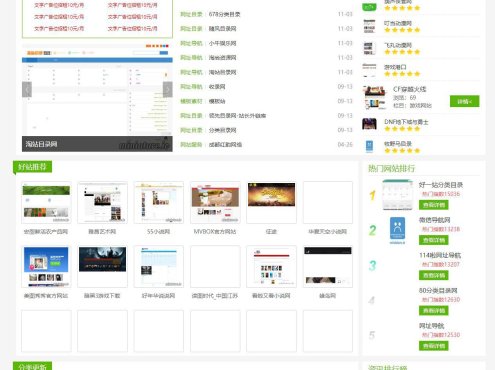Image resolution: width=495 pixels, height=370 pixels.
Task: Show the previous slide in the slideshow
Action: point(27,89)
